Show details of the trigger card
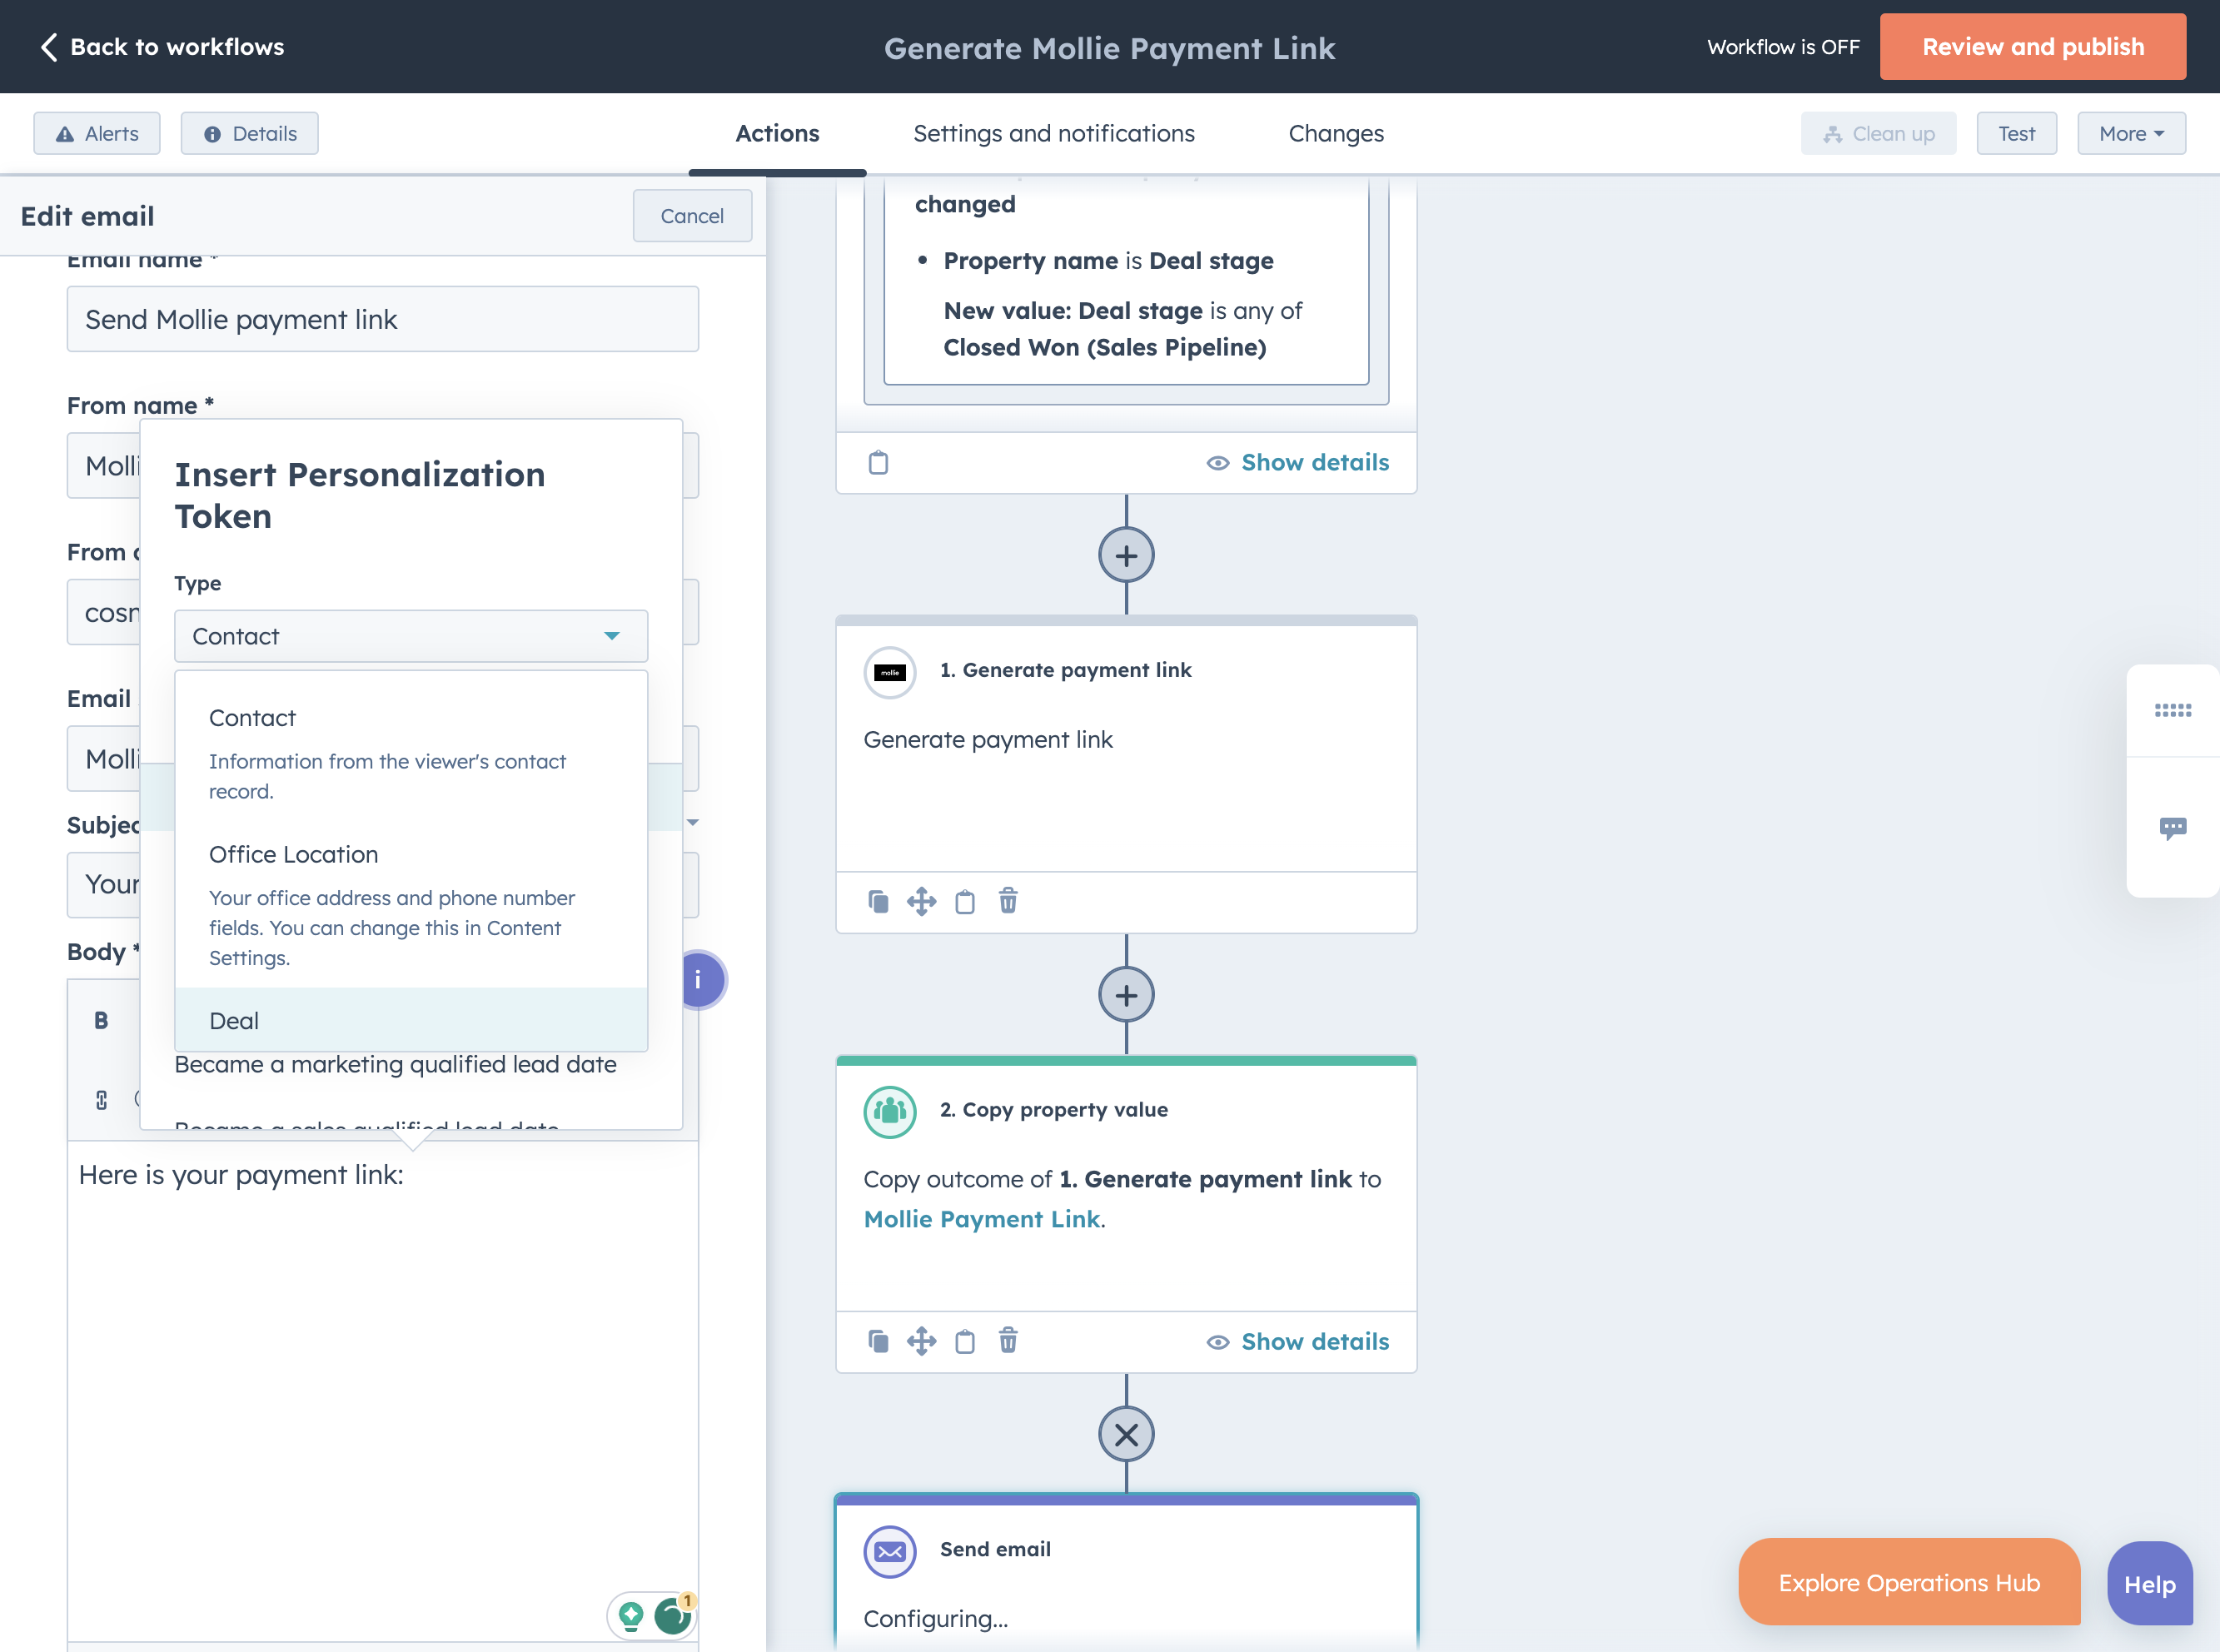This screenshot has width=2220, height=1652. point(1298,462)
